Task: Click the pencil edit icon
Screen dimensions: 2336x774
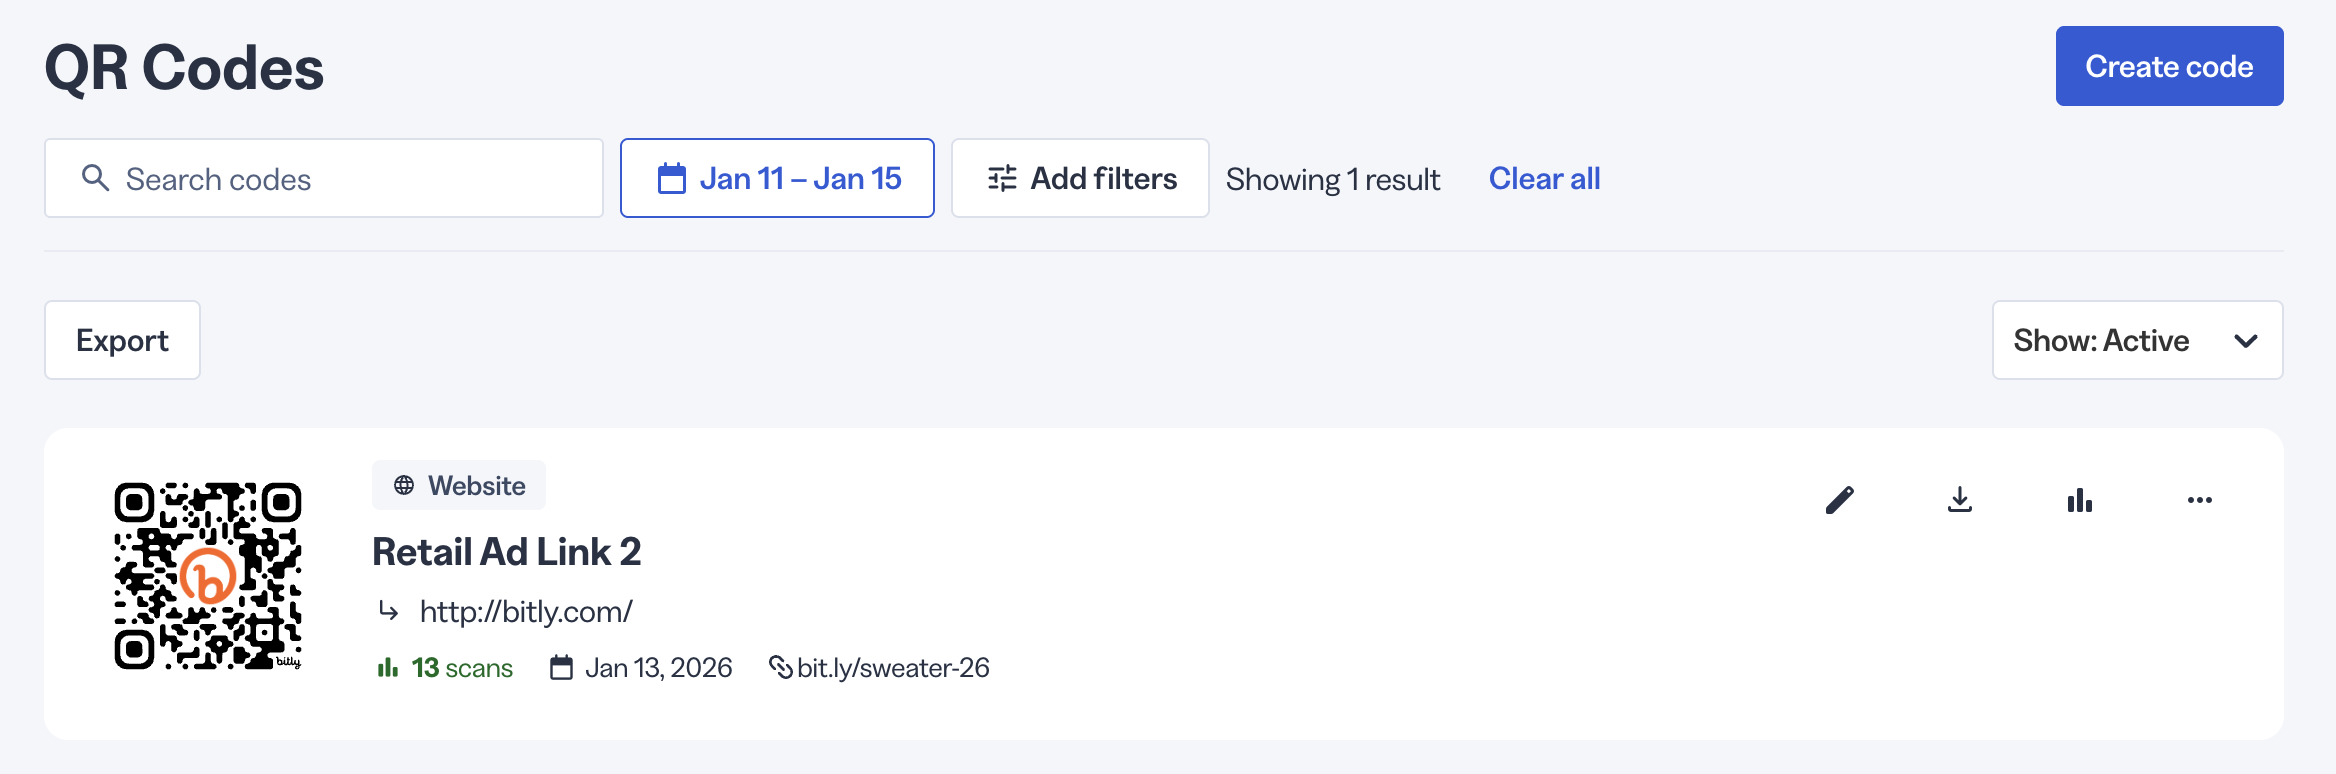Action: 1840,500
